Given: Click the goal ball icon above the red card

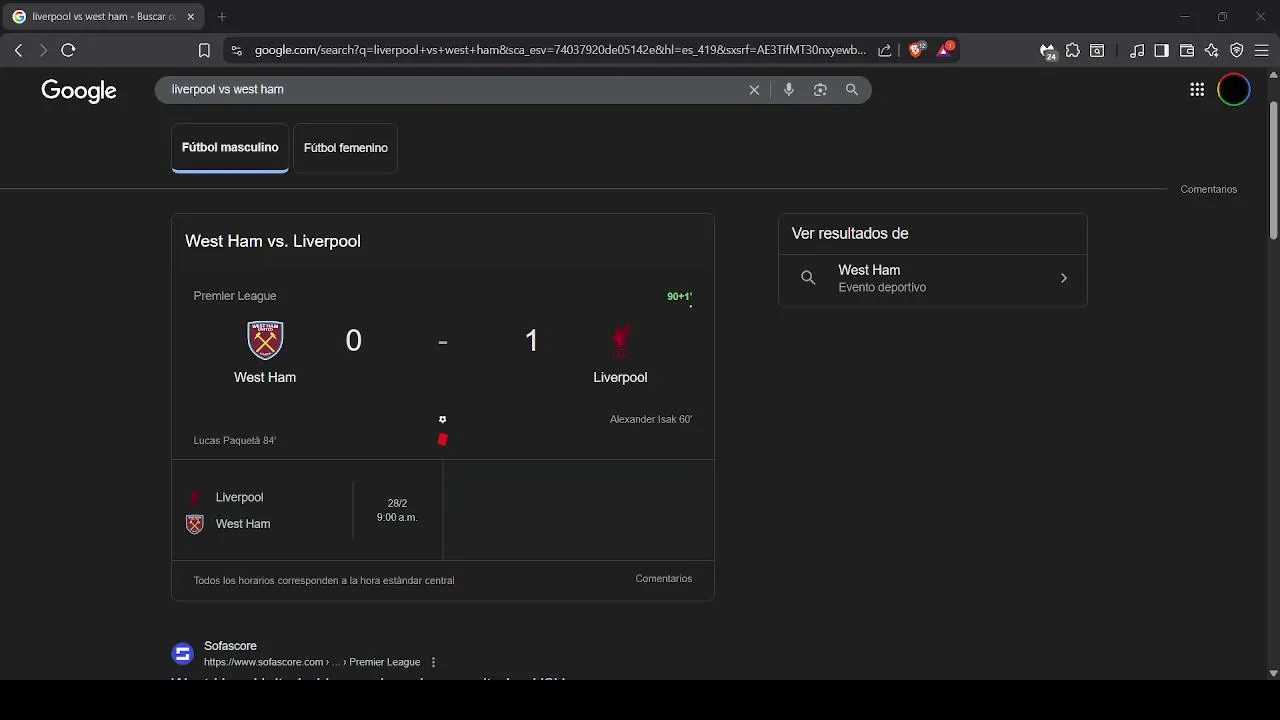Looking at the screenshot, I should point(443,420).
